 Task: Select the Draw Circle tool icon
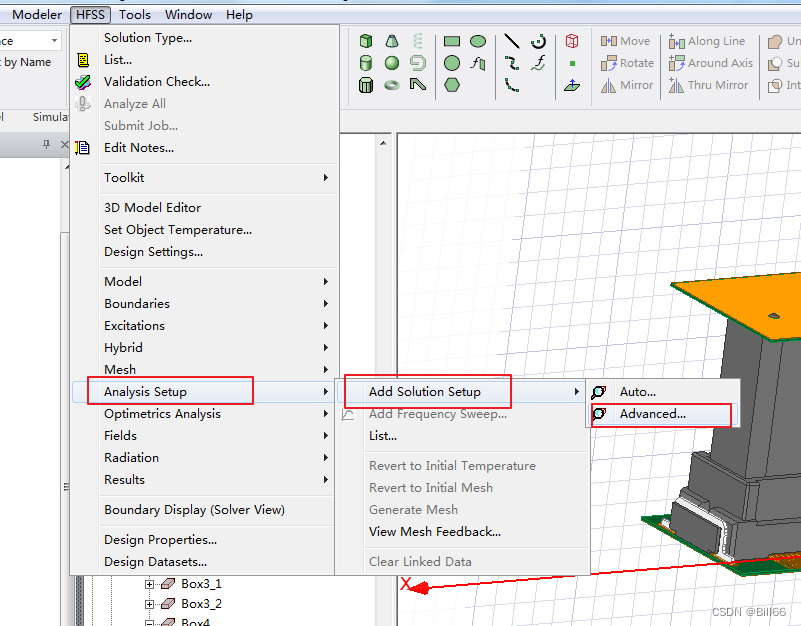tap(452, 63)
